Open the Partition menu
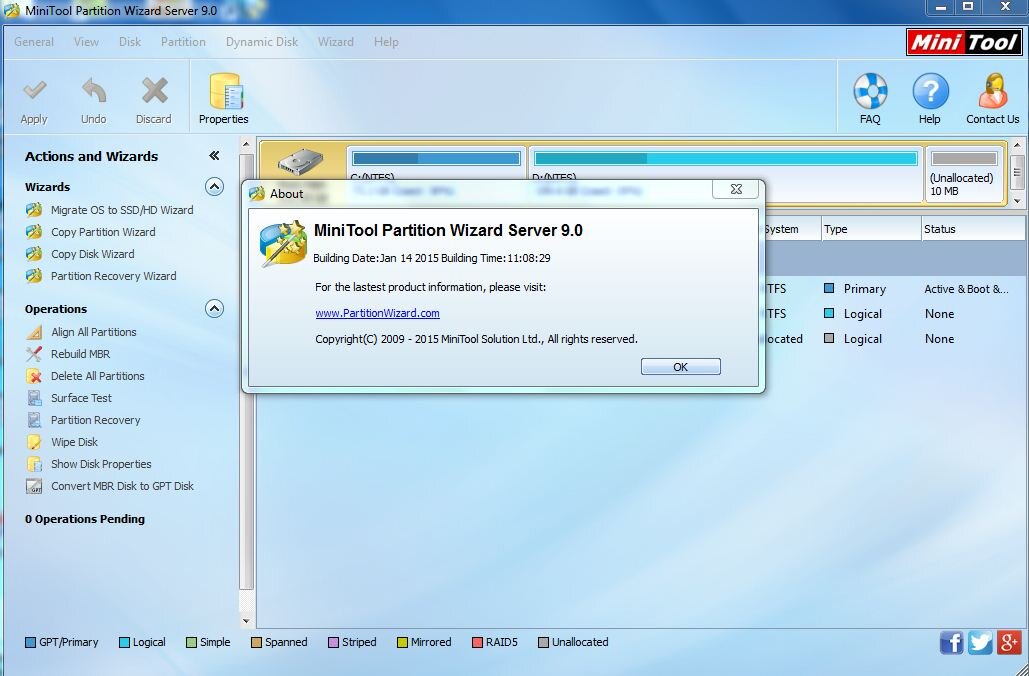This screenshot has width=1029, height=676. click(183, 42)
